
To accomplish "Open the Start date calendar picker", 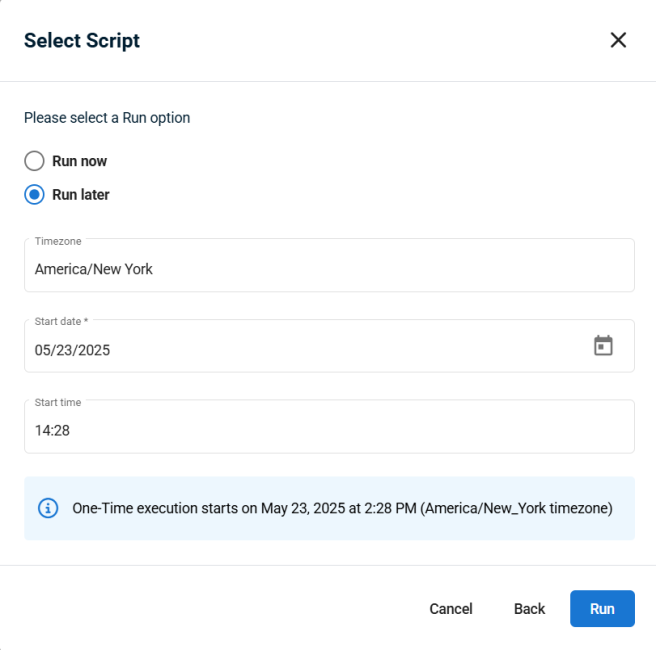I will 603,346.
